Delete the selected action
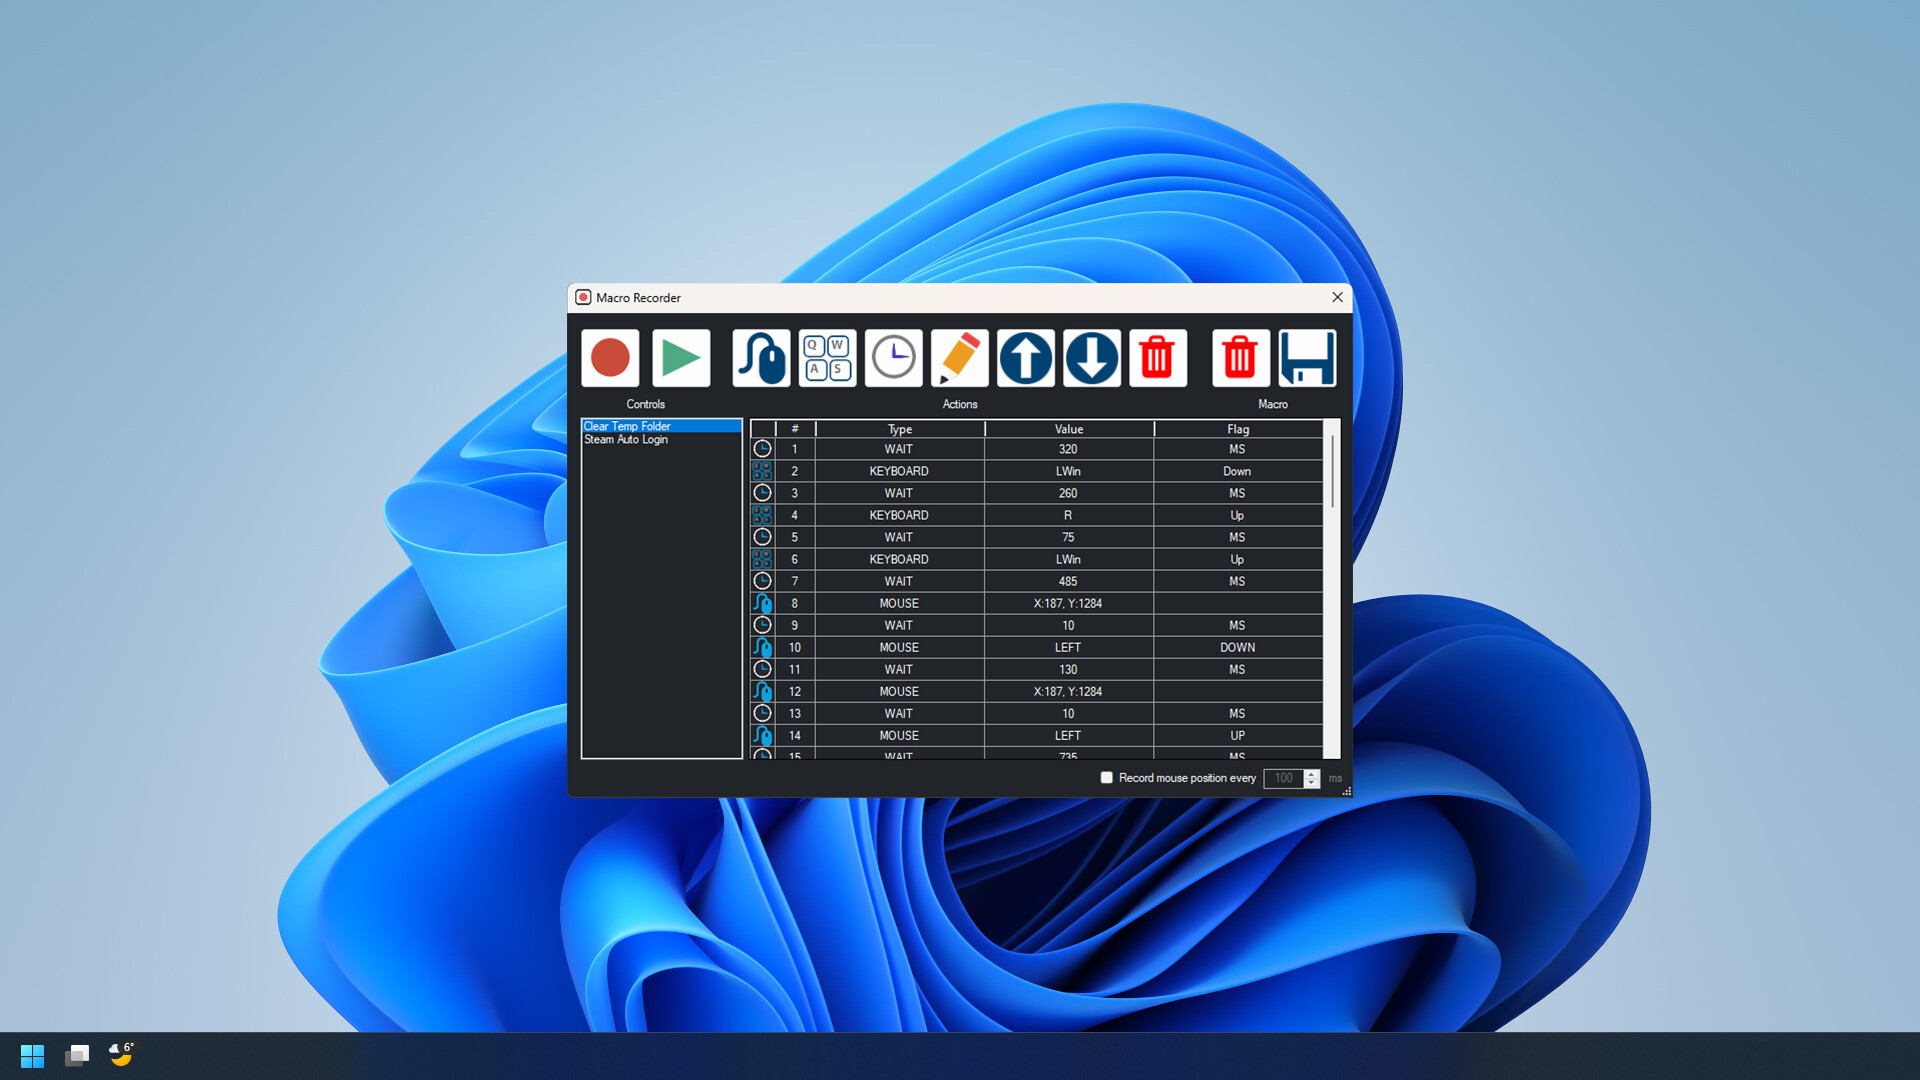The width and height of the screenshot is (1920, 1080). [1158, 357]
